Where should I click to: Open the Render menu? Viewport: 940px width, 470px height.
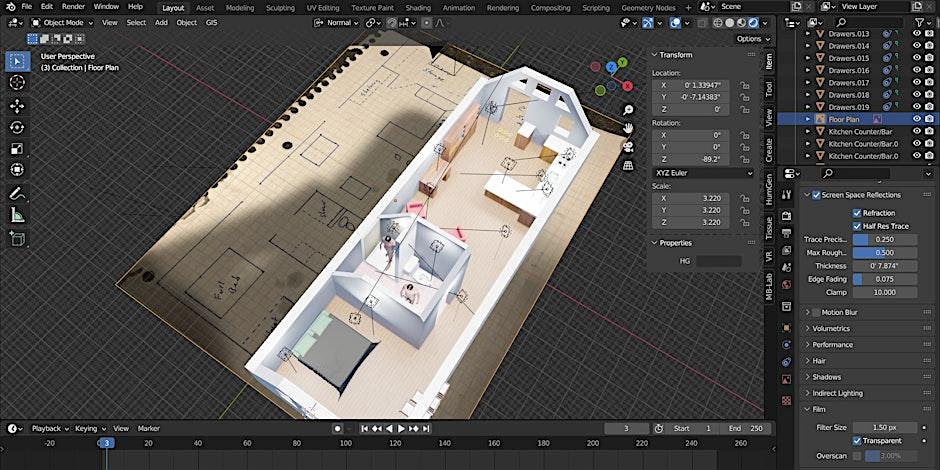73,7
